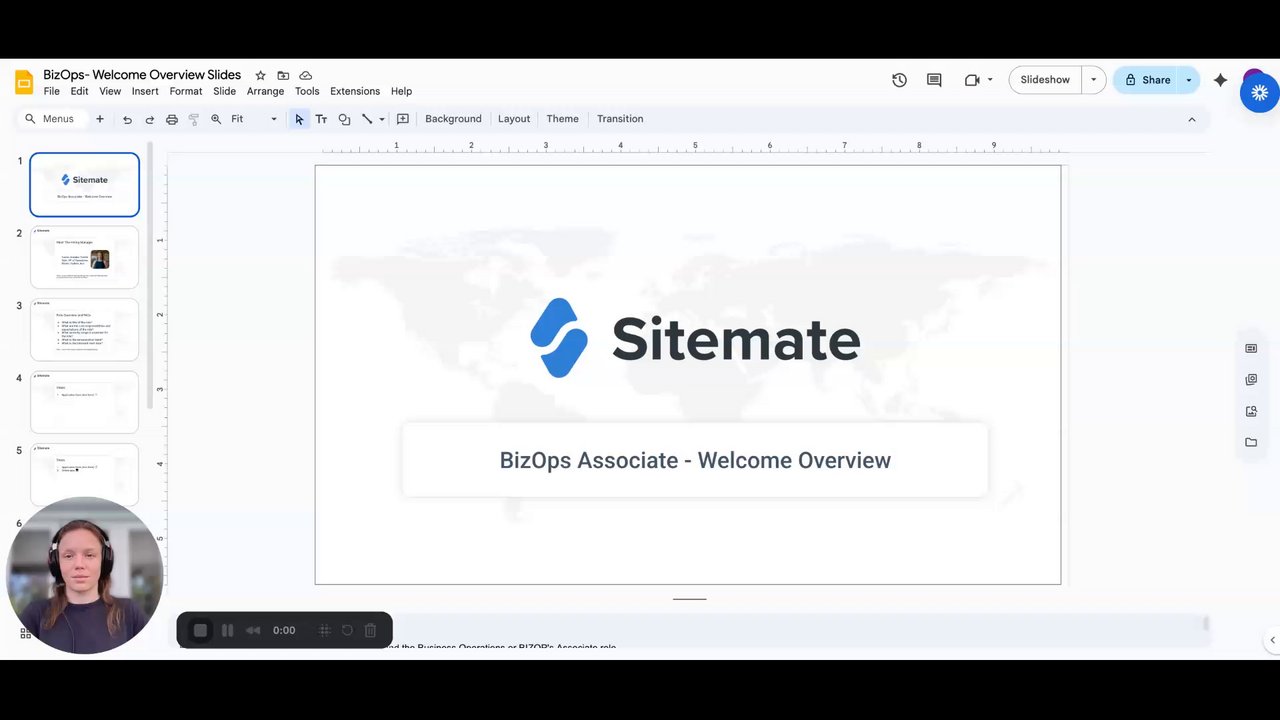Open video meeting dropdown arrow
1280x720 pixels.
tap(990, 80)
